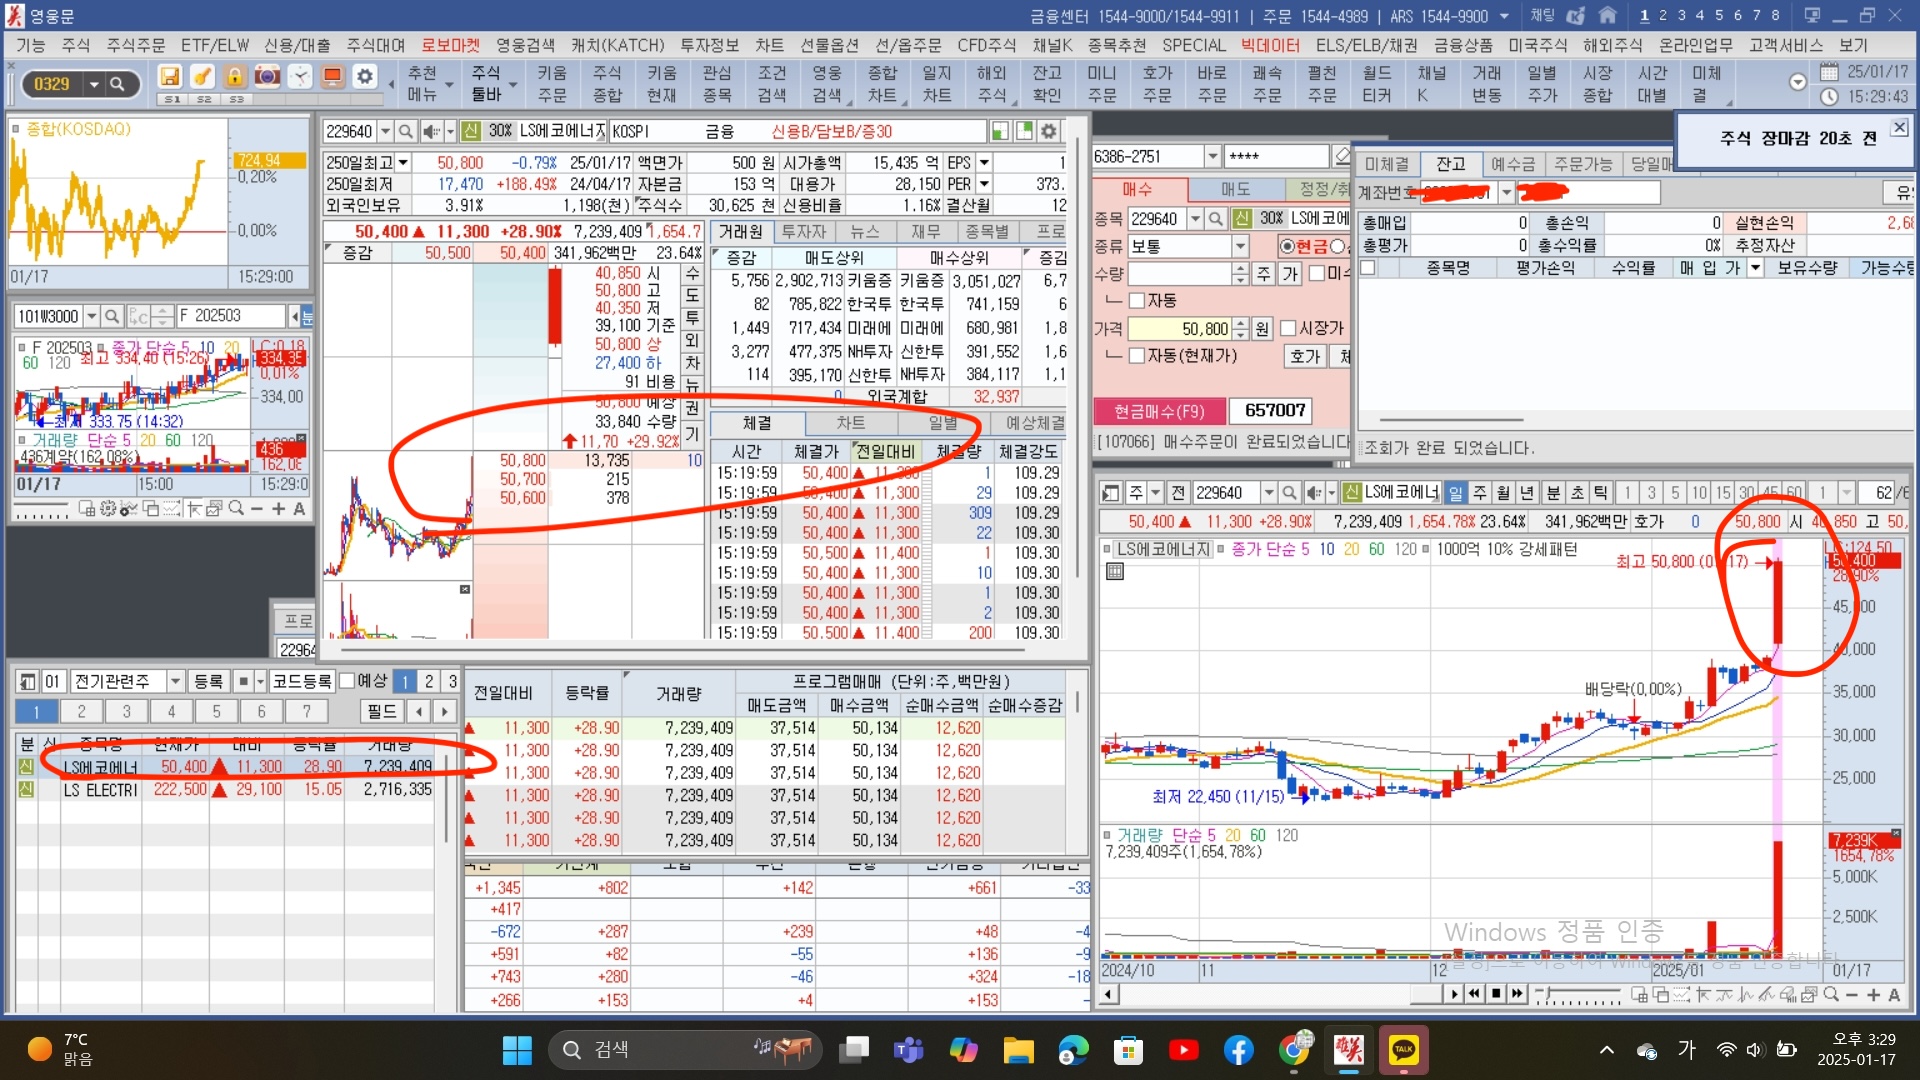The width and height of the screenshot is (1920, 1080).
Task: Check the 시장가 market price checkbox
Action: [1288, 328]
